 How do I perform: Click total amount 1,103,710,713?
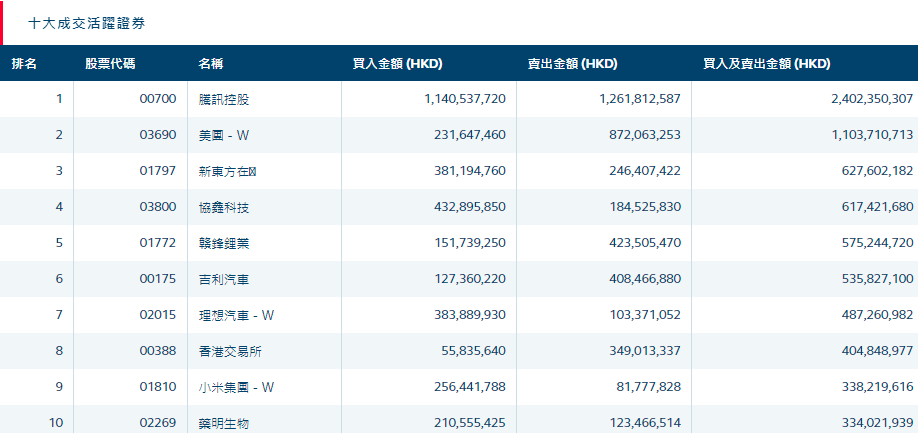pos(872,135)
